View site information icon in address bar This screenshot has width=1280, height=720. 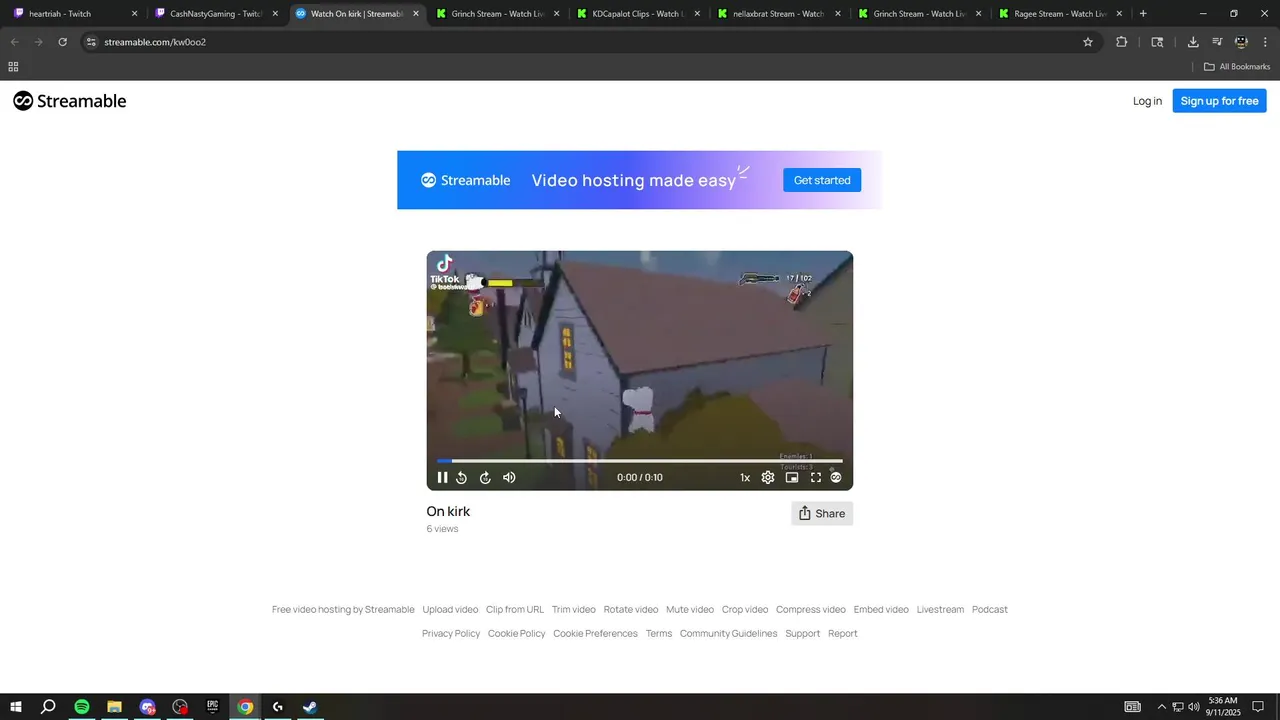91,42
